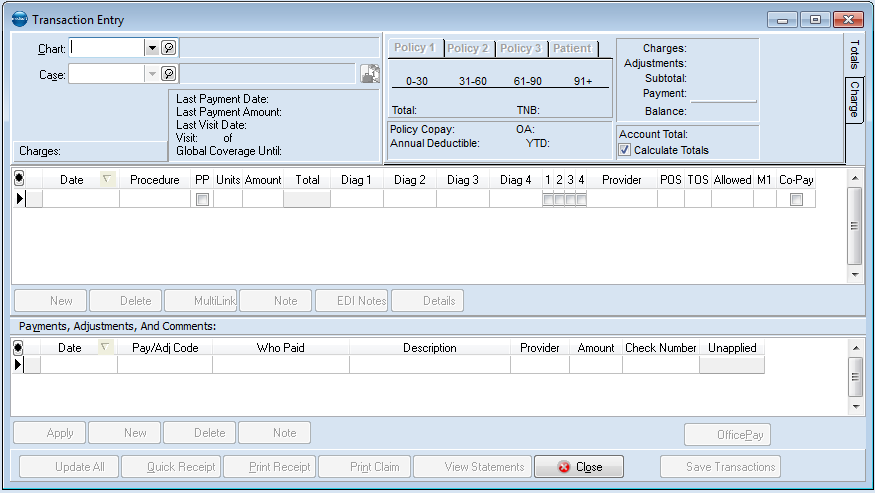Click the Chart lookup magnifier icon
875x493 pixels.
(x=169, y=47)
